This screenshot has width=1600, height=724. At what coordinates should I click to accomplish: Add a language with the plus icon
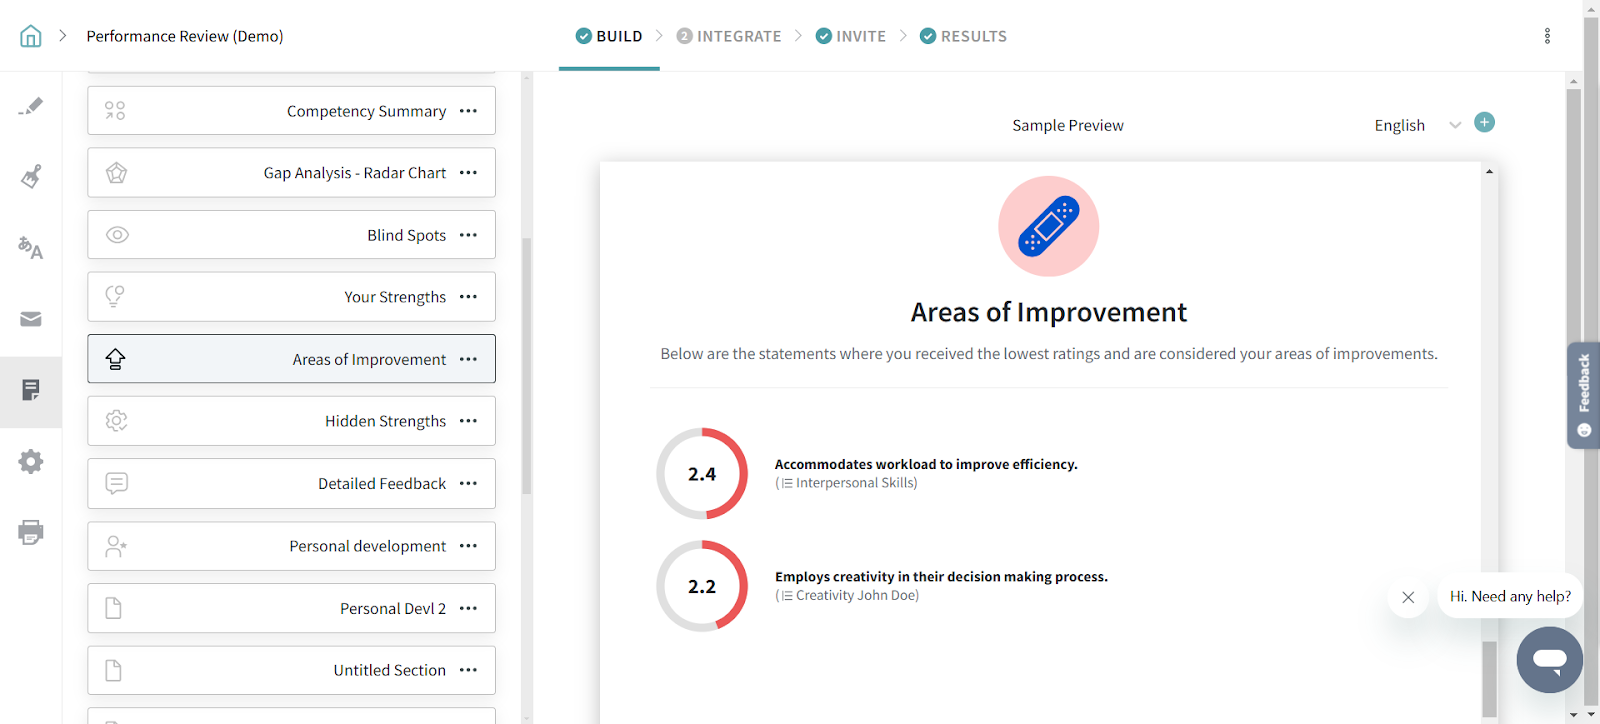[1485, 123]
